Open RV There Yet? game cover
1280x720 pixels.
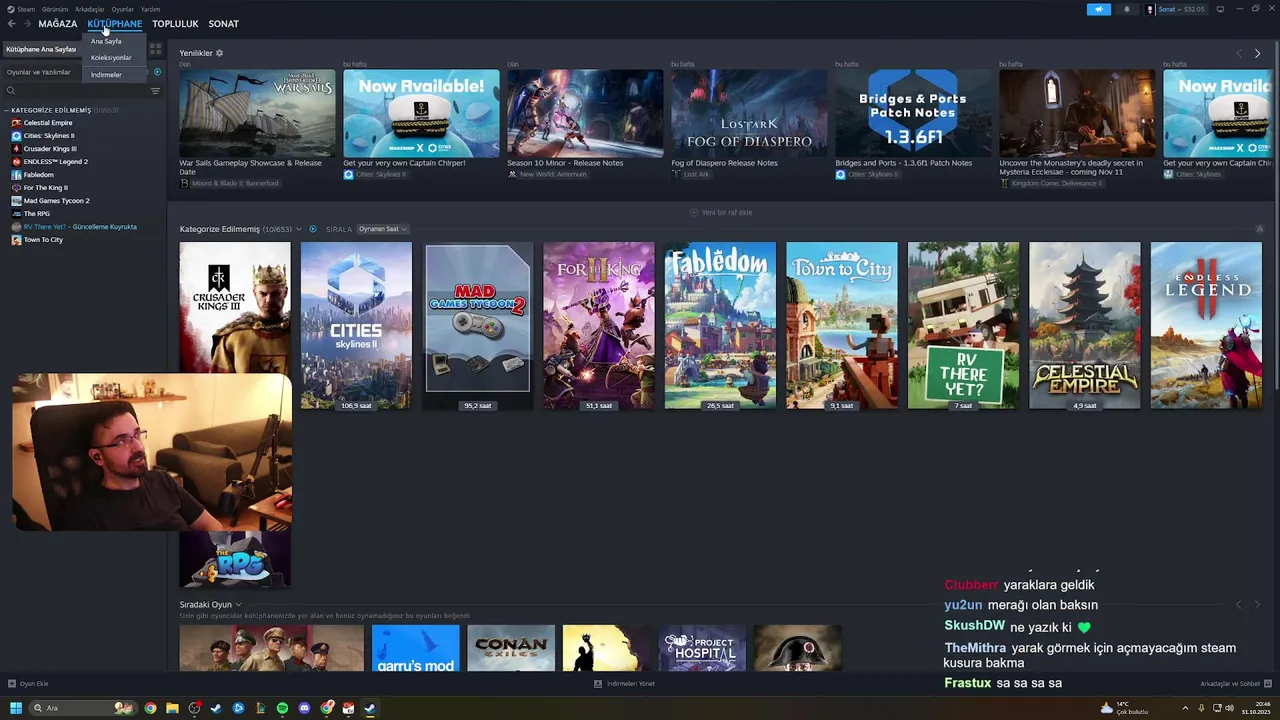click(x=963, y=325)
